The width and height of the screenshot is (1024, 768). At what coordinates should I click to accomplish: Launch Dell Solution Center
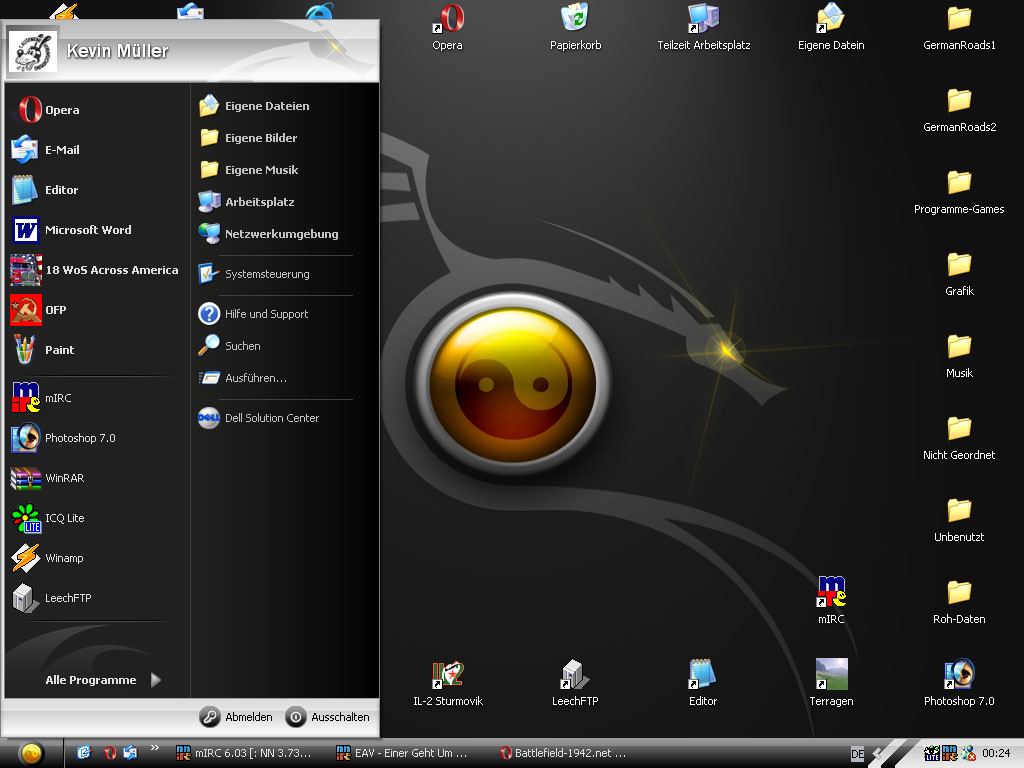[x=259, y=418]
